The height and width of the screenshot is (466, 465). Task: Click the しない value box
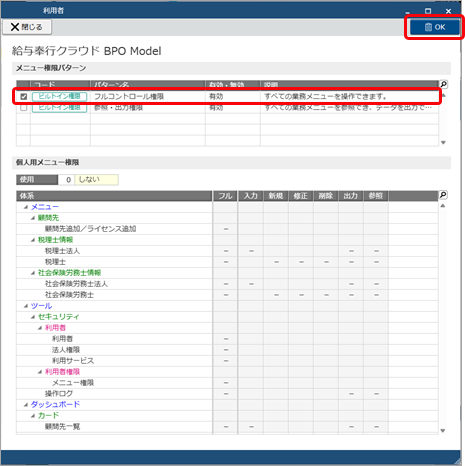click(96, 180)
